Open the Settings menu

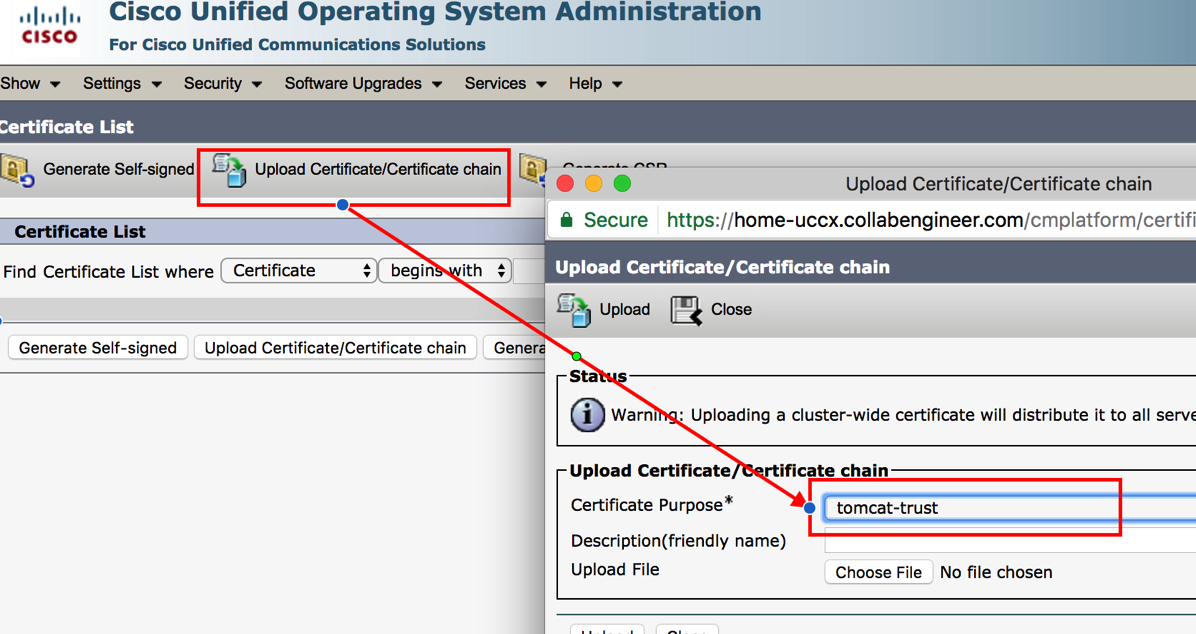coord(121,84)
